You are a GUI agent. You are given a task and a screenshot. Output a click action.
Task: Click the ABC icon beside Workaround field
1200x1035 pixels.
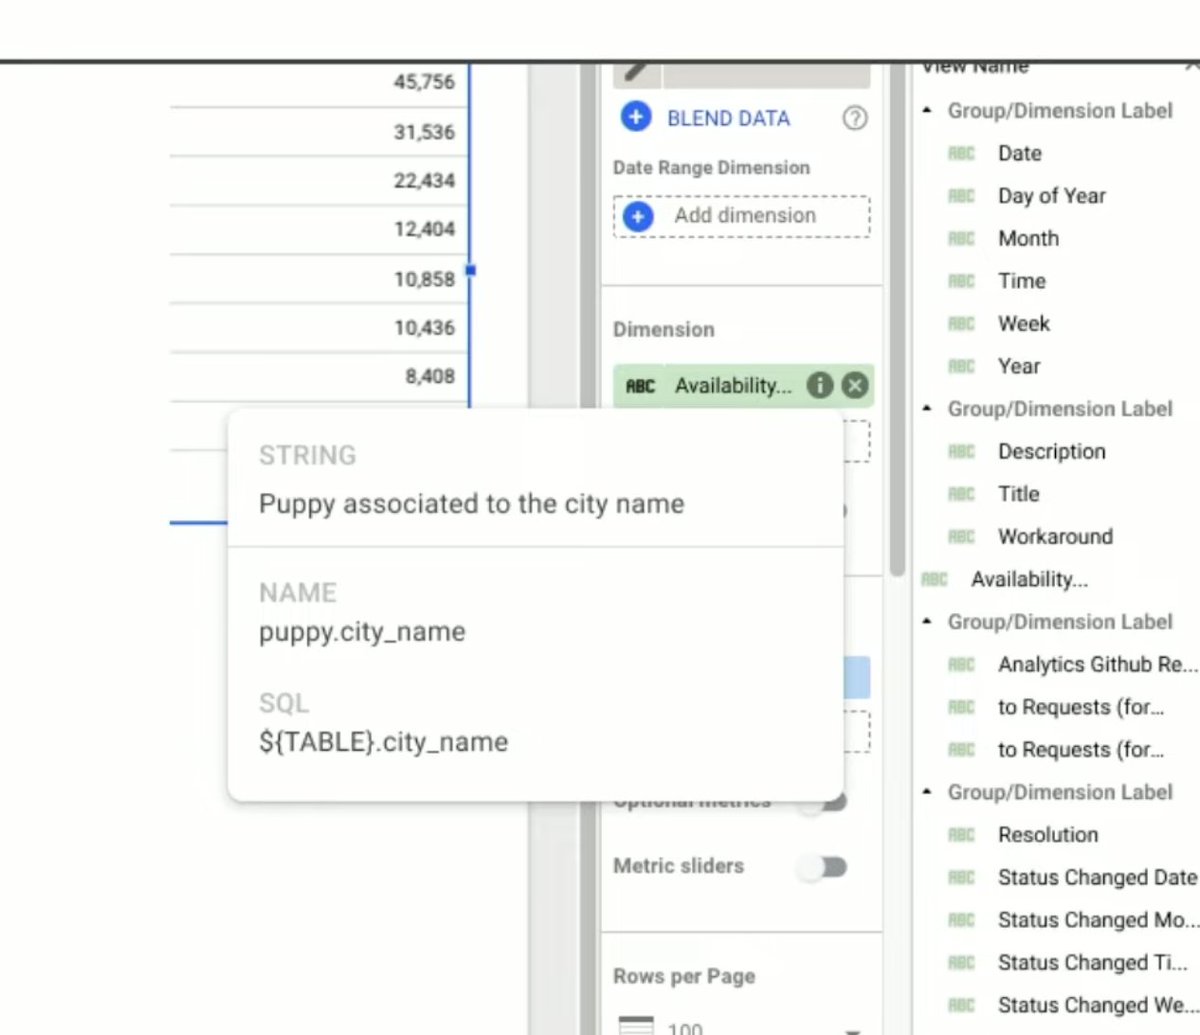click(961, 537)
